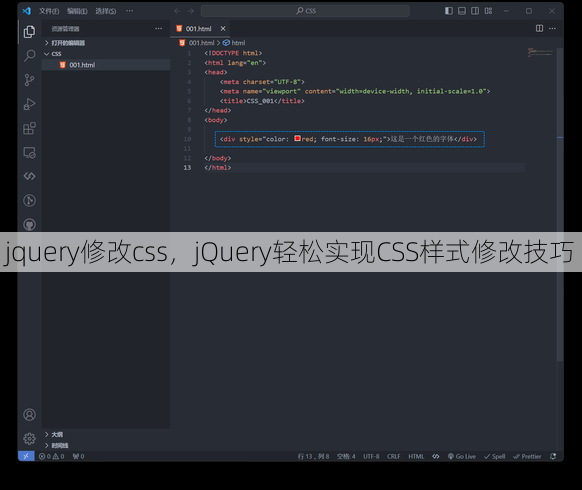This screenshot has height=490, width=582.
Task: Open the Edit menu
Action: tap(77, 11)
